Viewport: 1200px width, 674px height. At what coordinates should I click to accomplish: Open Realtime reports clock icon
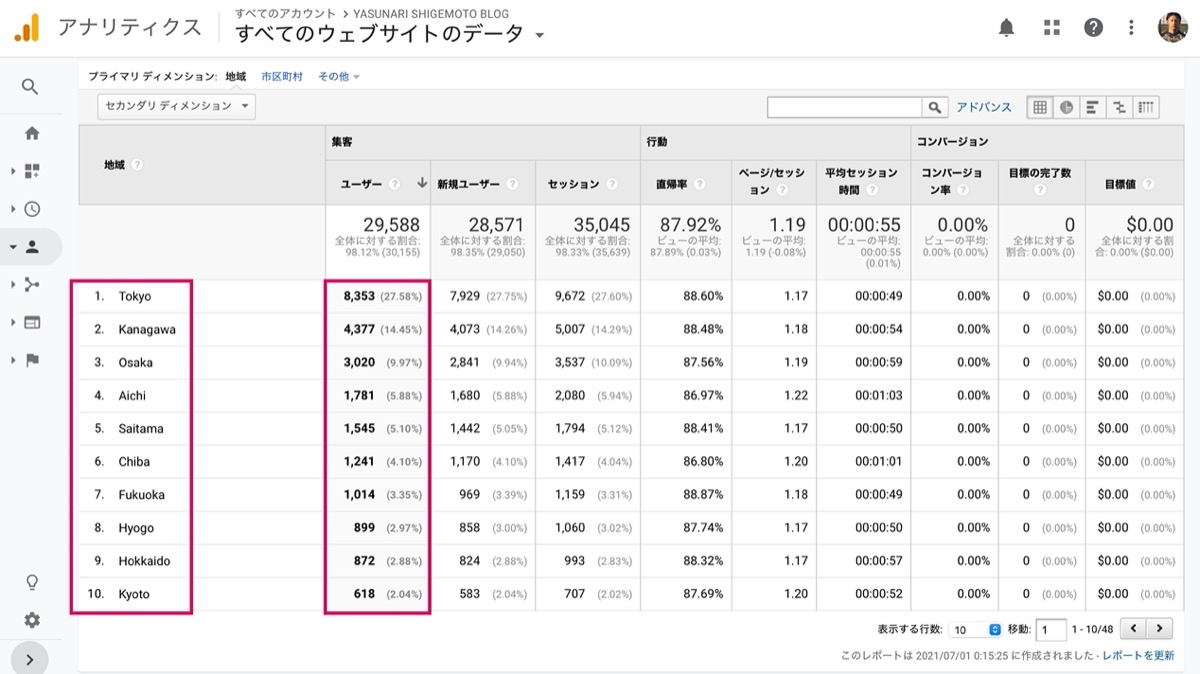click(x=32, y=209)
